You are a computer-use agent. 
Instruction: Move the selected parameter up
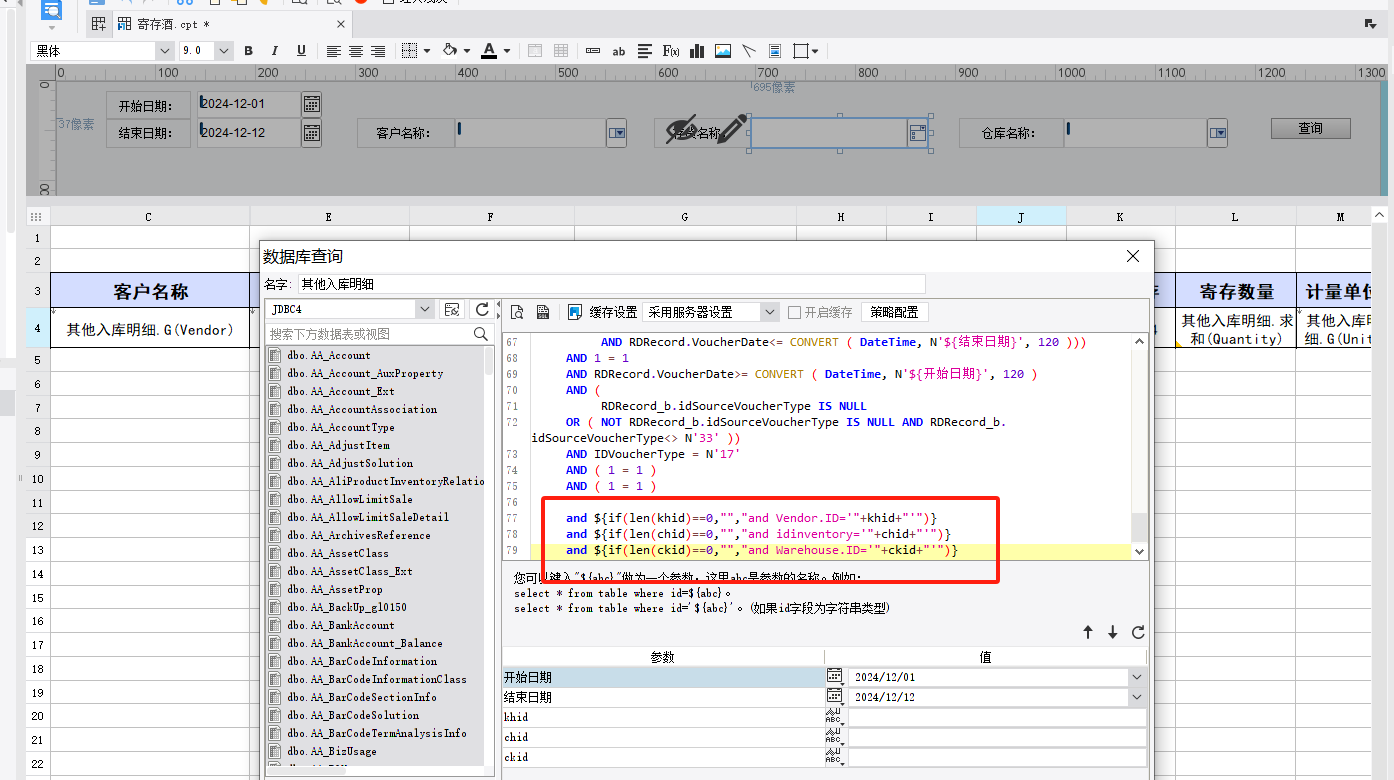pos(1088,632)
